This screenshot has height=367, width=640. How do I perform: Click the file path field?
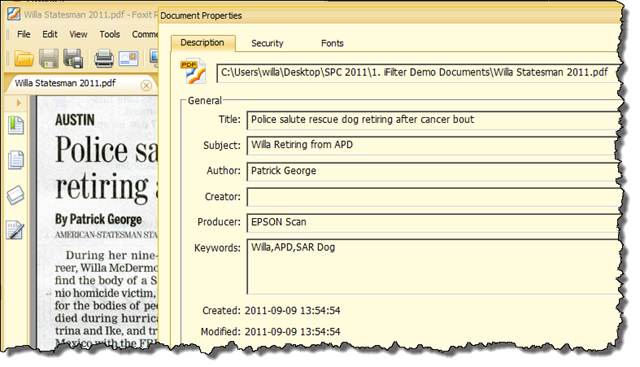418,73
